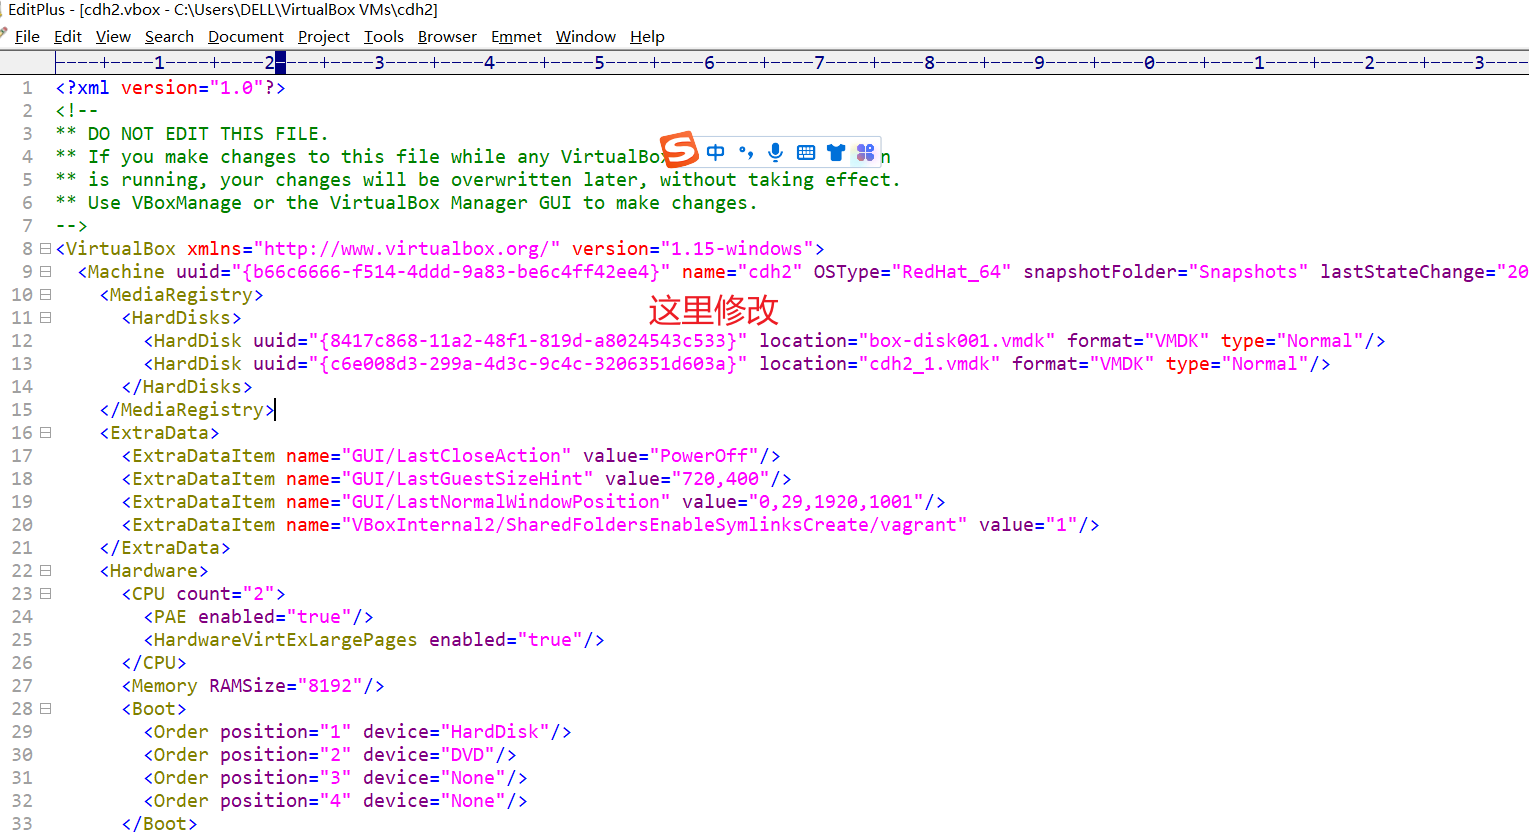Click line number 27 in the gutter

click(22, 686)
